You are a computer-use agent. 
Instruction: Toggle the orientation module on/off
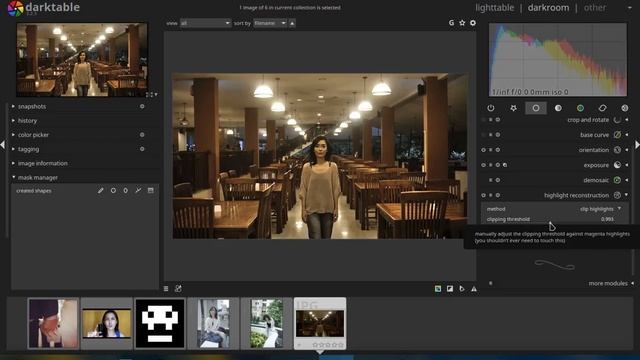coord(483,150)
